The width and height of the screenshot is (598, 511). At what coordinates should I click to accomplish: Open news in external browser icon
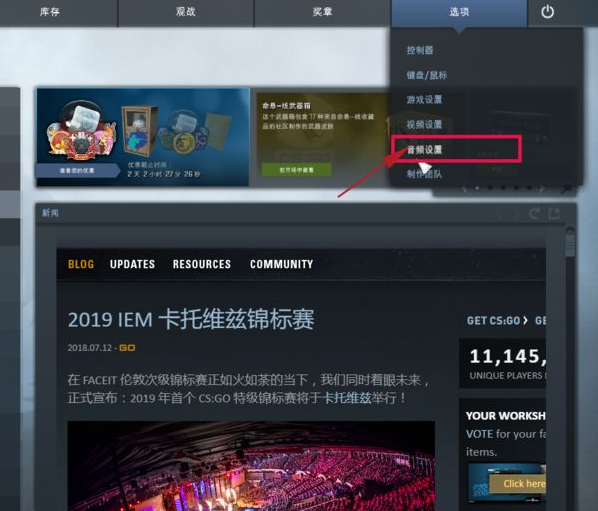[554, 213]
